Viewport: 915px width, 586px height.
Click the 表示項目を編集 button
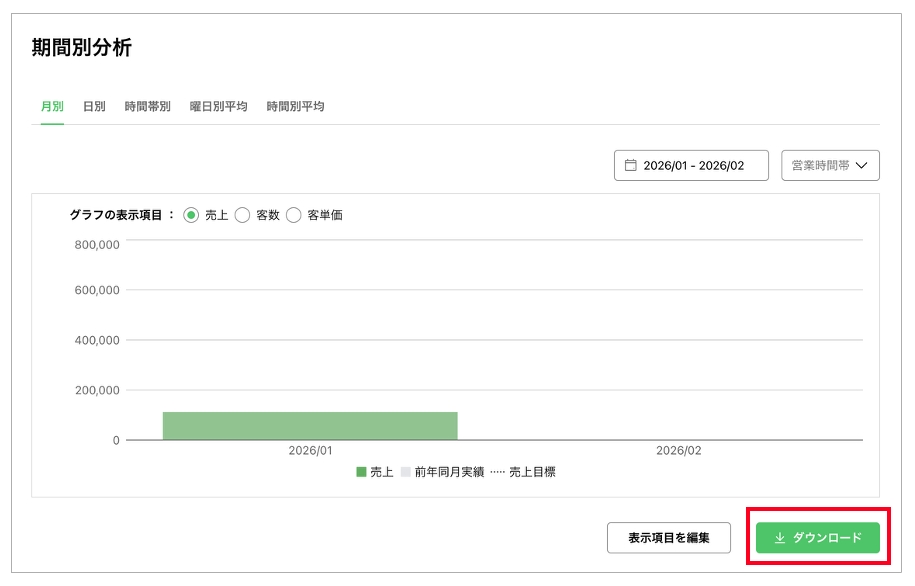click(x=669, y=538)
